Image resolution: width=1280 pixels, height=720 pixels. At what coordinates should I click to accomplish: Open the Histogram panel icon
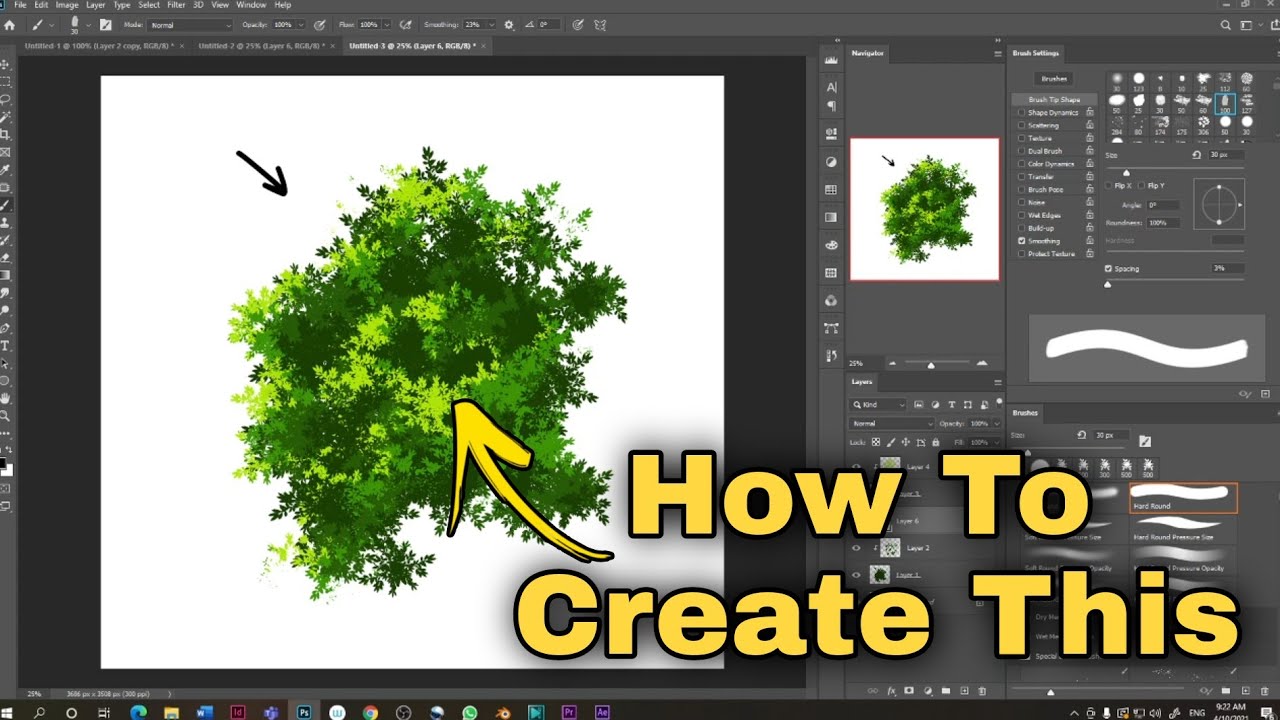(831, 60)
